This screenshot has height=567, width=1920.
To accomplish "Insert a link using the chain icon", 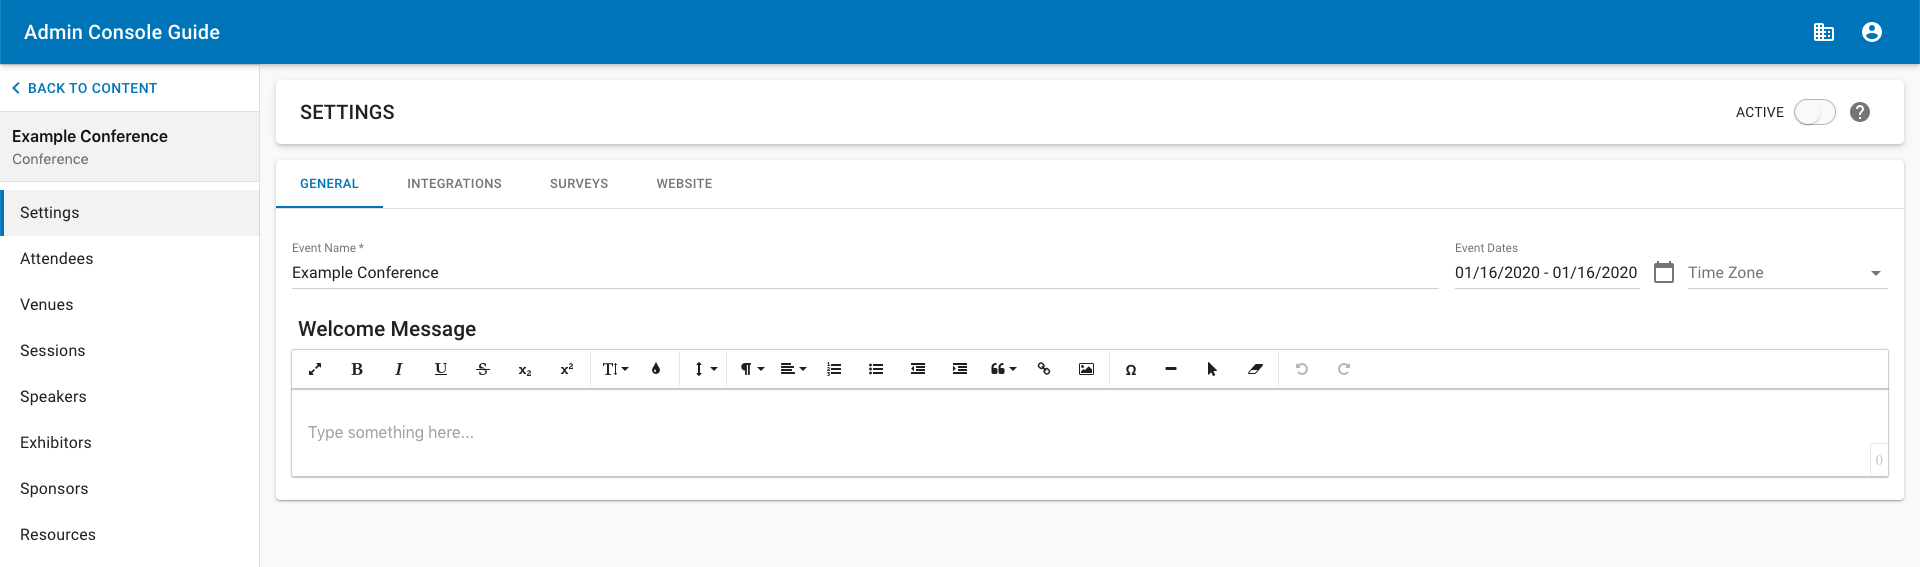I will coord(1044,369).
